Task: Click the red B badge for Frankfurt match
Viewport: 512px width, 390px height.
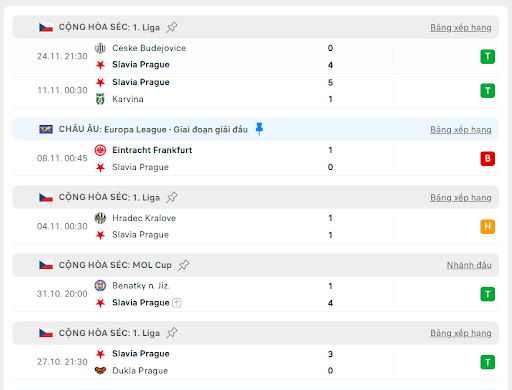Action: (x=487, y=158)
